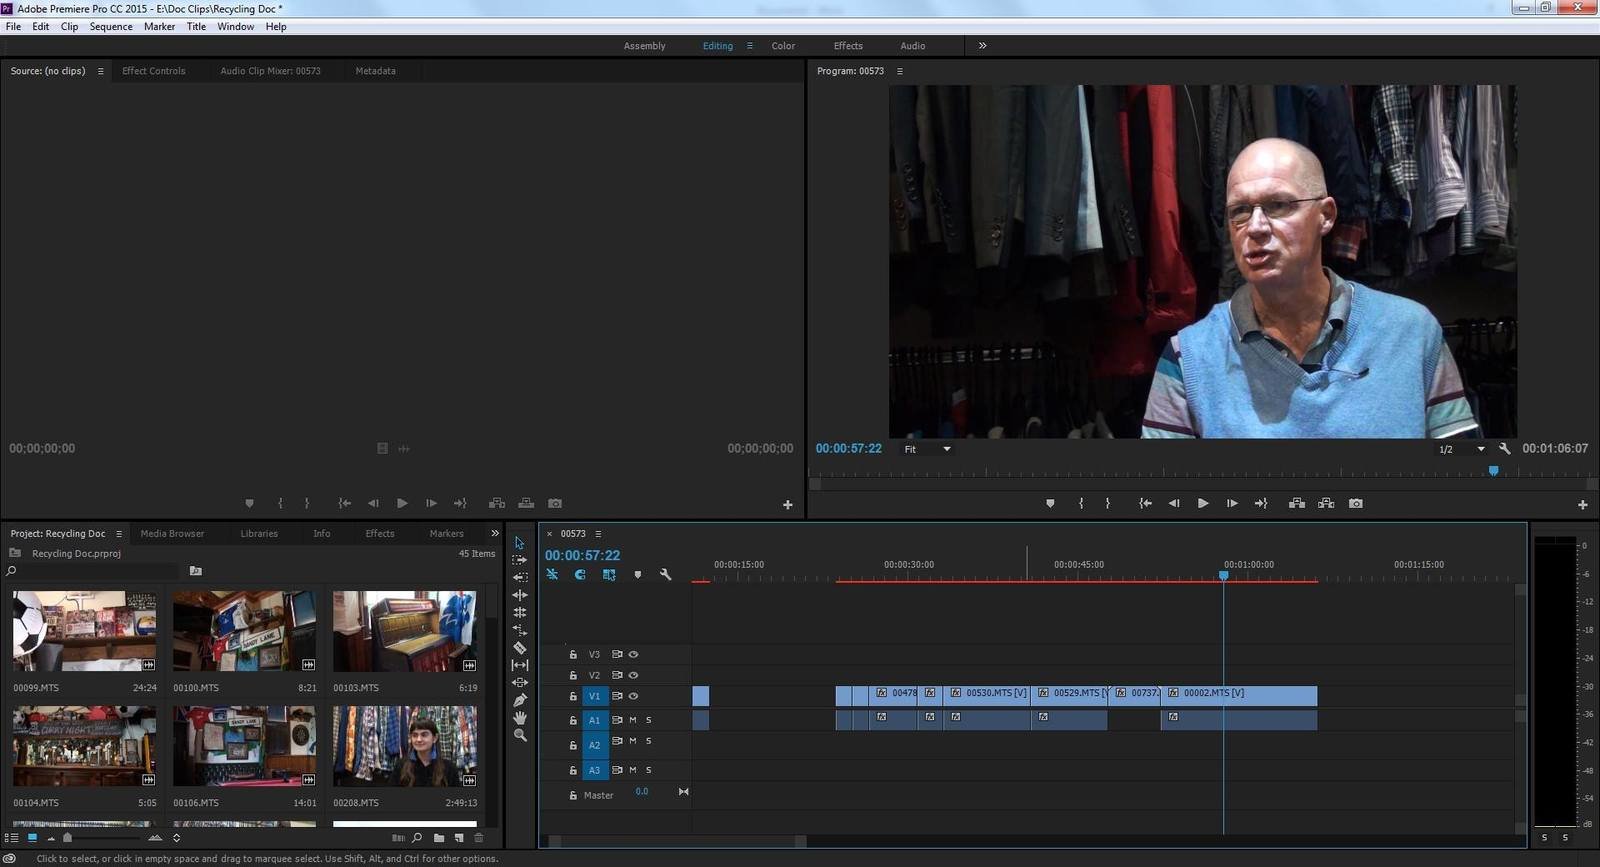Click the New Bin folder icon
Image resolution: width=1600 pixels, height=867 pixels.
439,838
